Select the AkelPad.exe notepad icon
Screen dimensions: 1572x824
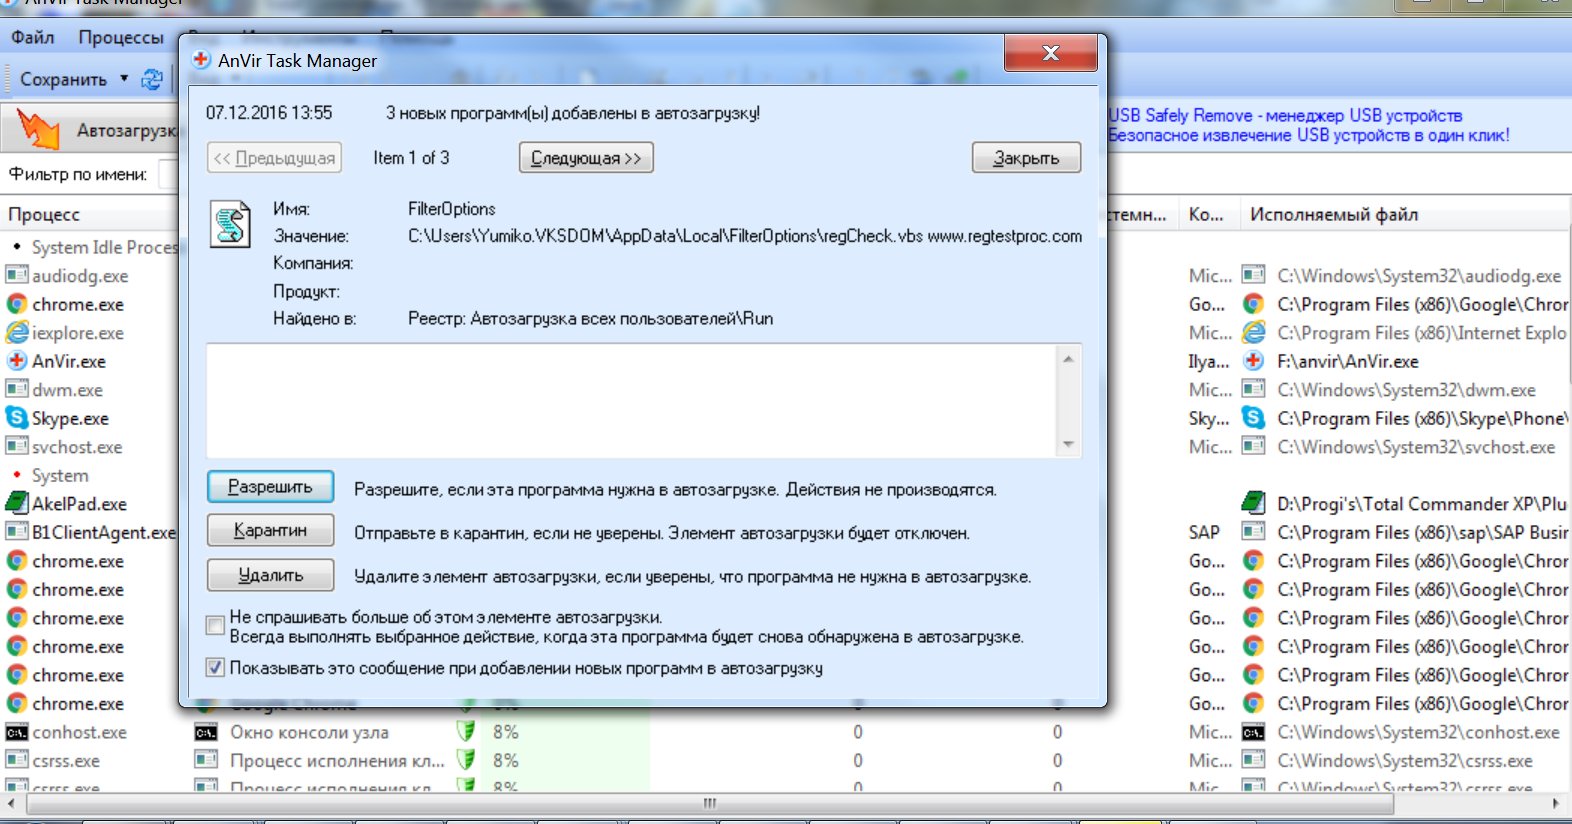coord(17,503)
